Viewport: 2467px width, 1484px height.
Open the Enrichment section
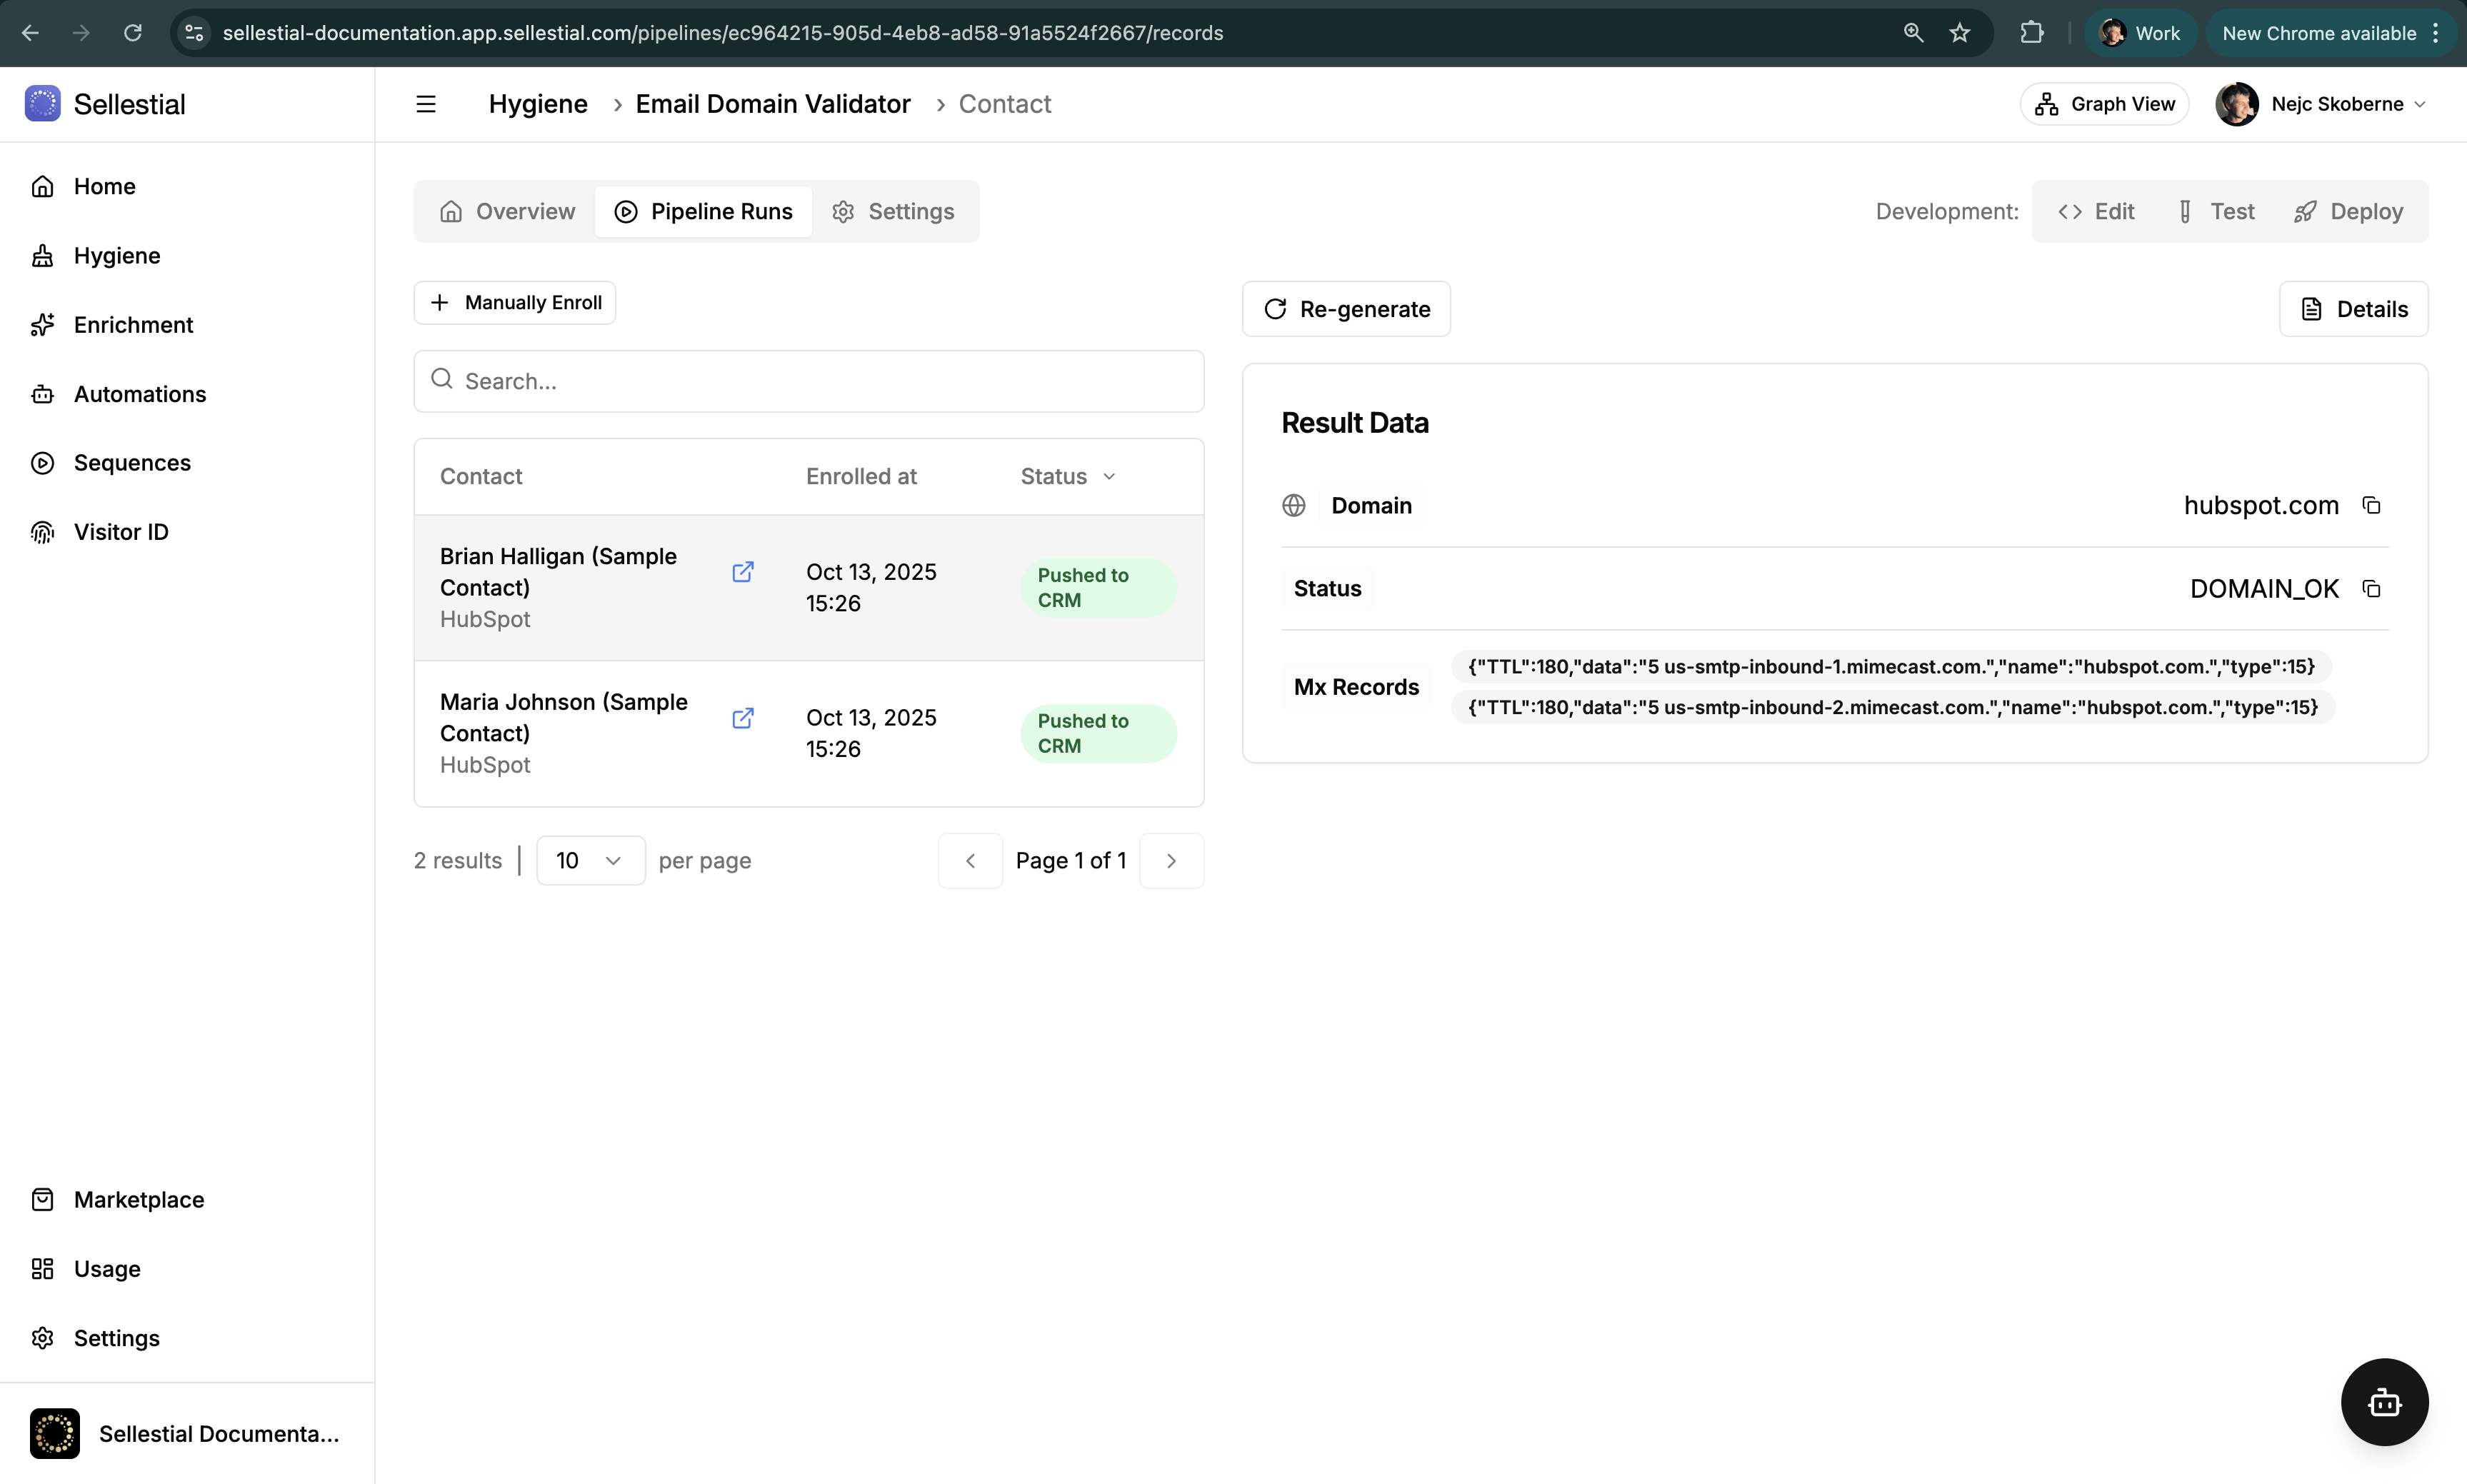click(x=133, y=324)
